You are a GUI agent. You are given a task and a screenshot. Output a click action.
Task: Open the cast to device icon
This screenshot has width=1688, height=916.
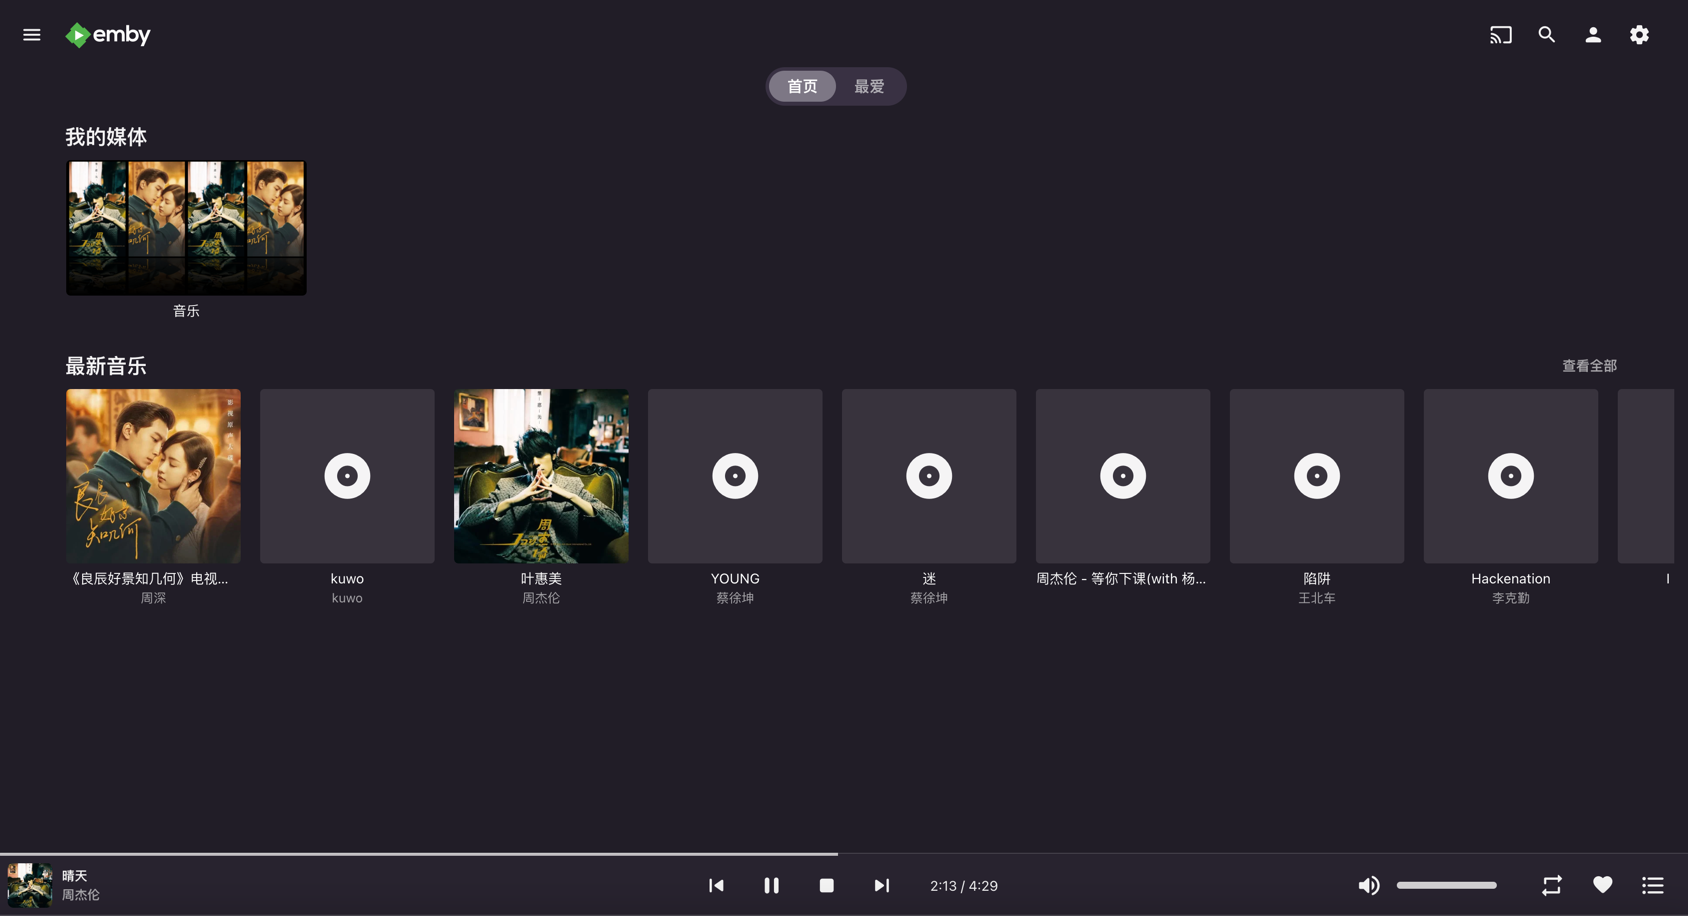coord(1500,35)
